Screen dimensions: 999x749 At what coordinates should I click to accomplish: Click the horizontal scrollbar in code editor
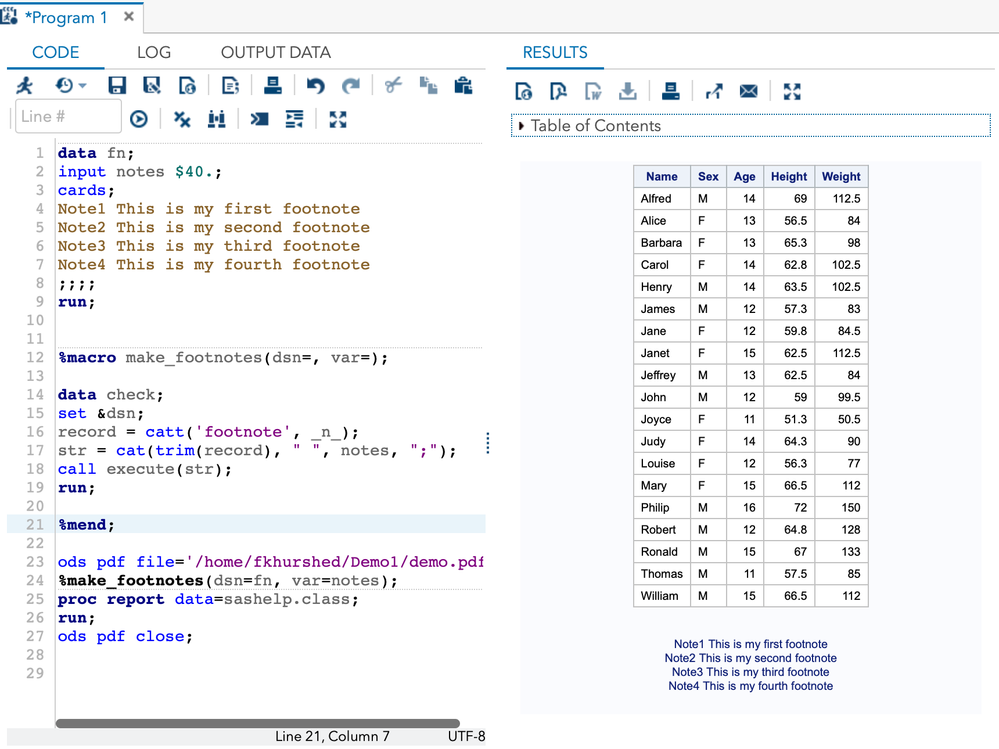click(x=257, y=723)
